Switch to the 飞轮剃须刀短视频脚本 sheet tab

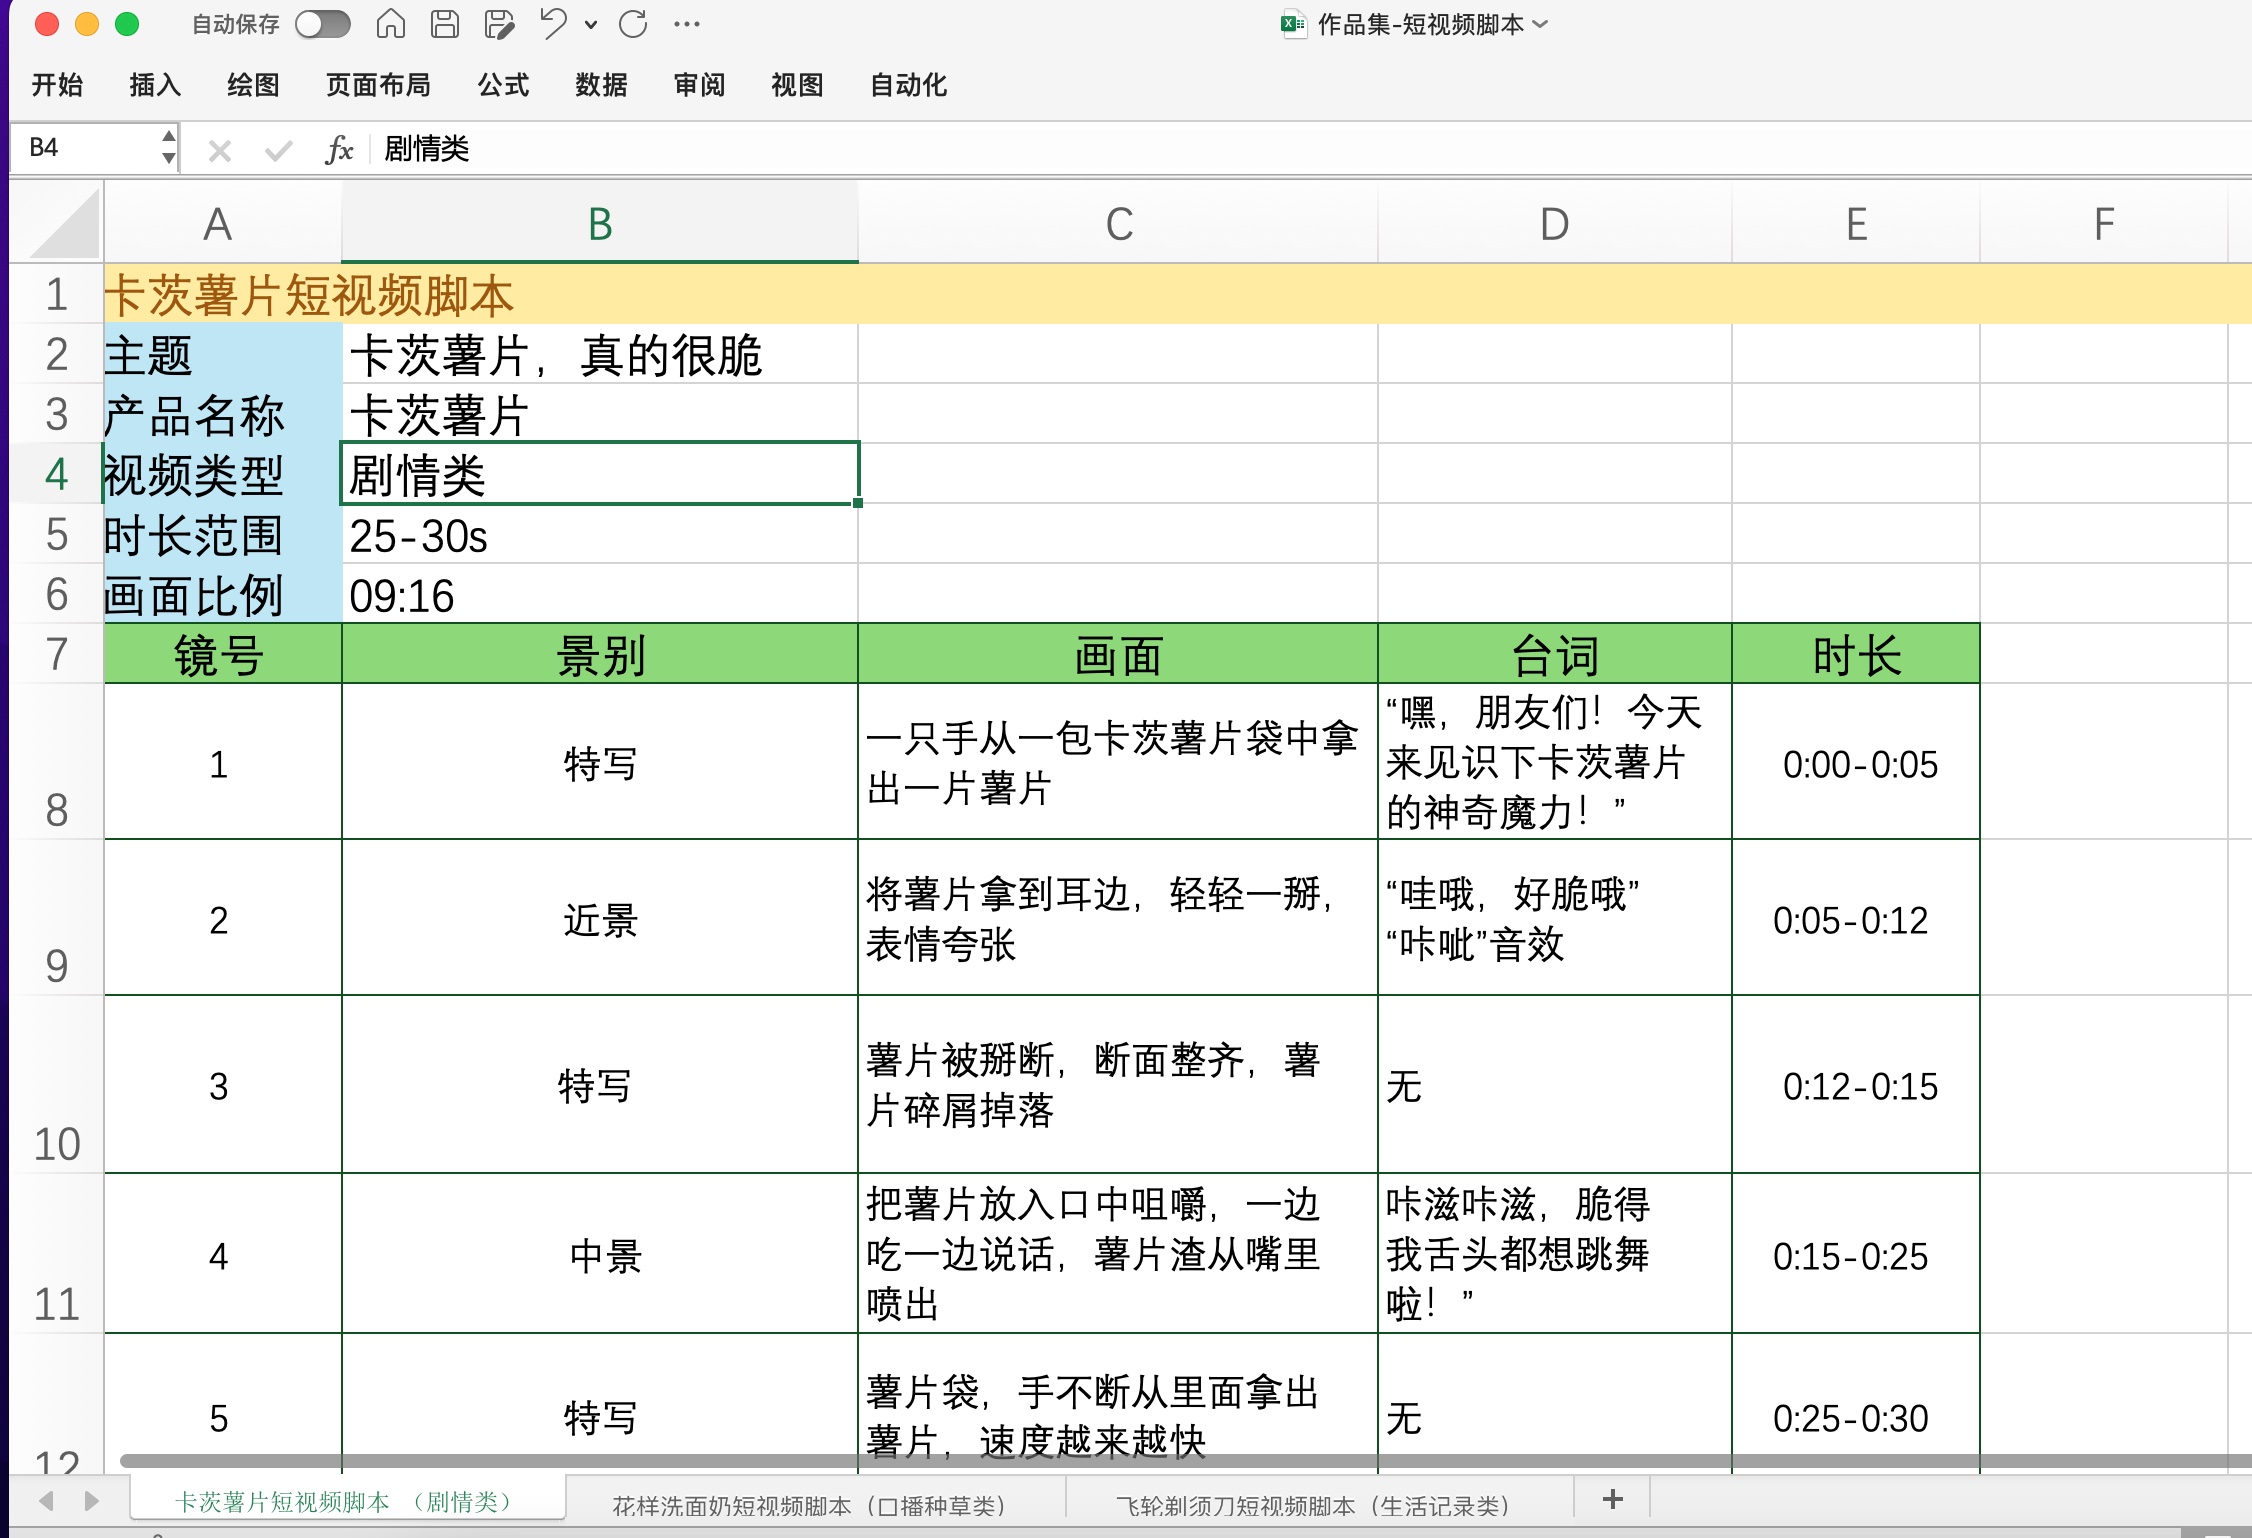[1312, 1505]
